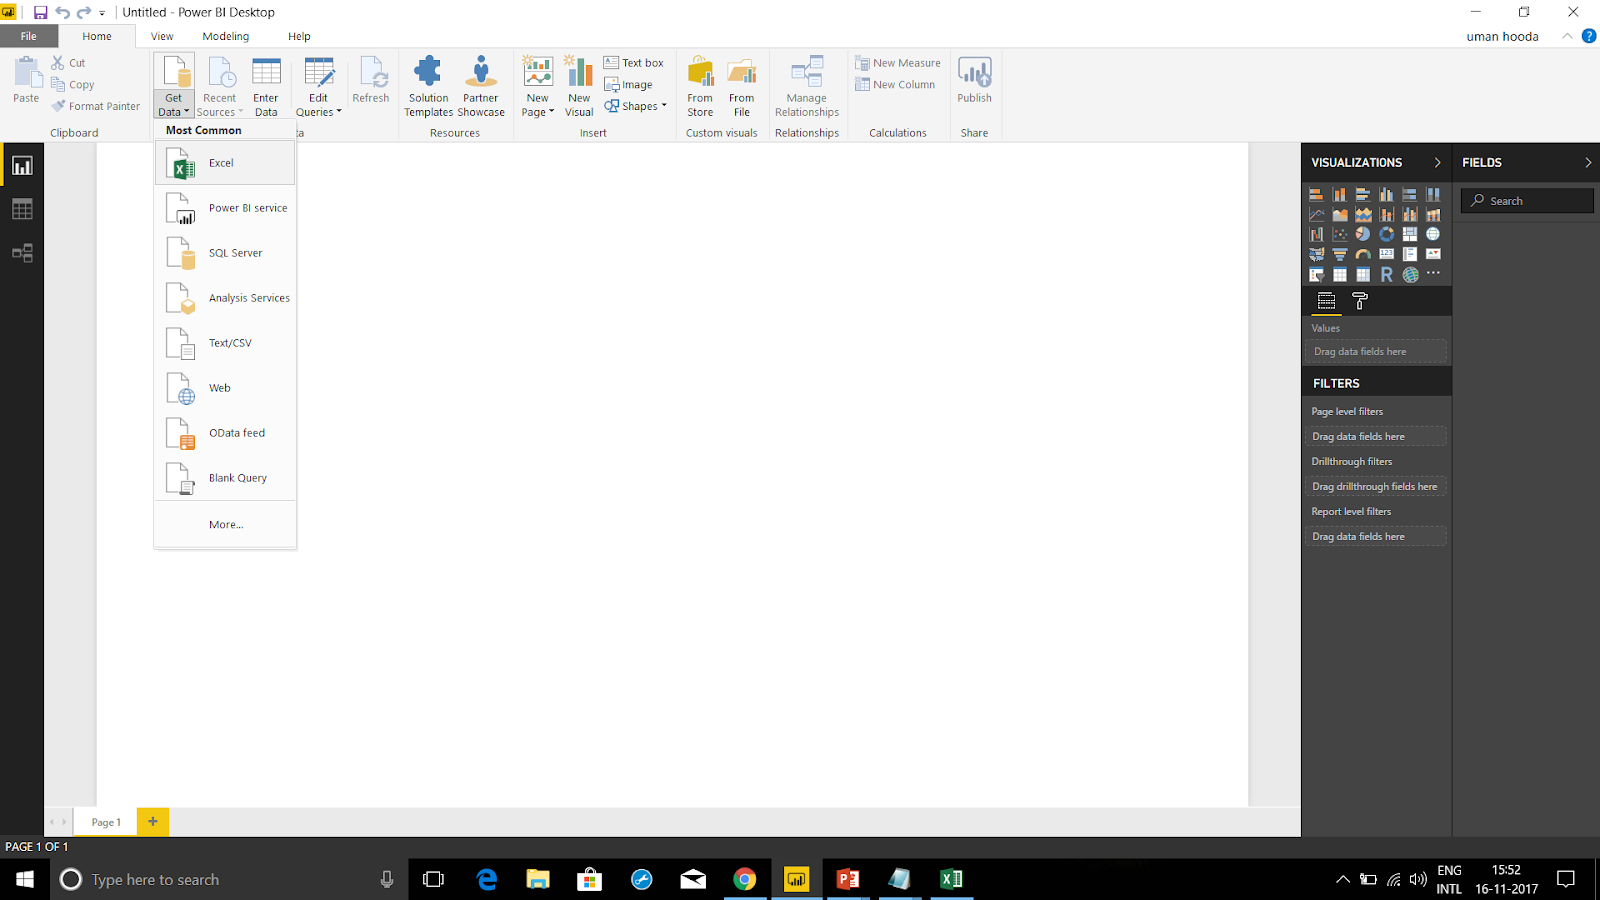Collapse the ribbon with the chevron
1600x900 pixels.
pyautogui.click(x=1567, y=36)
